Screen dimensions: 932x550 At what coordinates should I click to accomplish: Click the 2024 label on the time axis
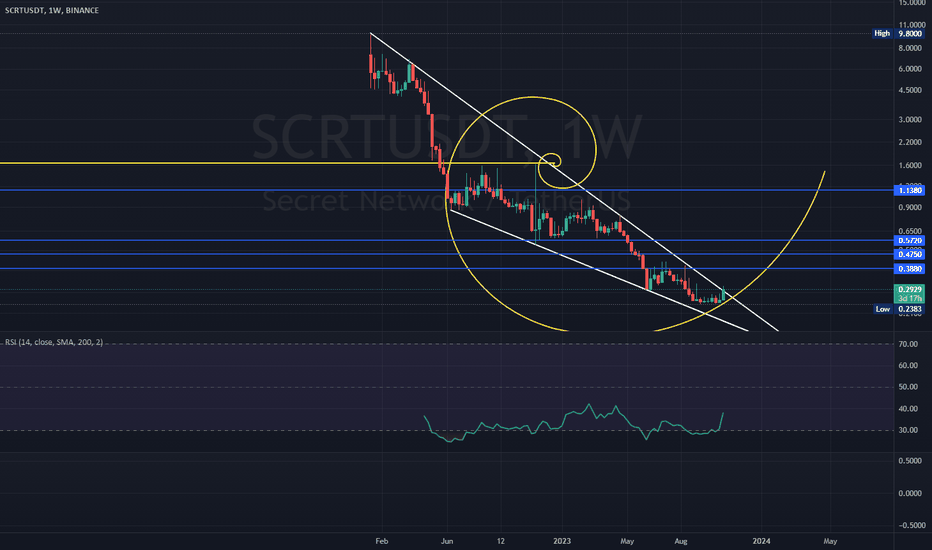(760, 540)
